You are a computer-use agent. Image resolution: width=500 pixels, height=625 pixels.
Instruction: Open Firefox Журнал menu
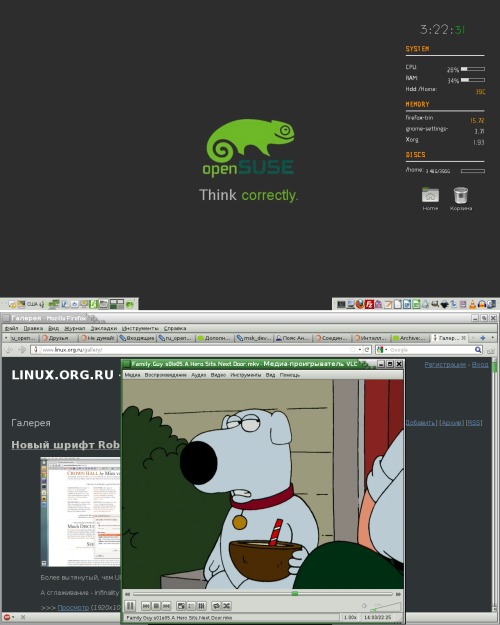[x=75, y=328]
